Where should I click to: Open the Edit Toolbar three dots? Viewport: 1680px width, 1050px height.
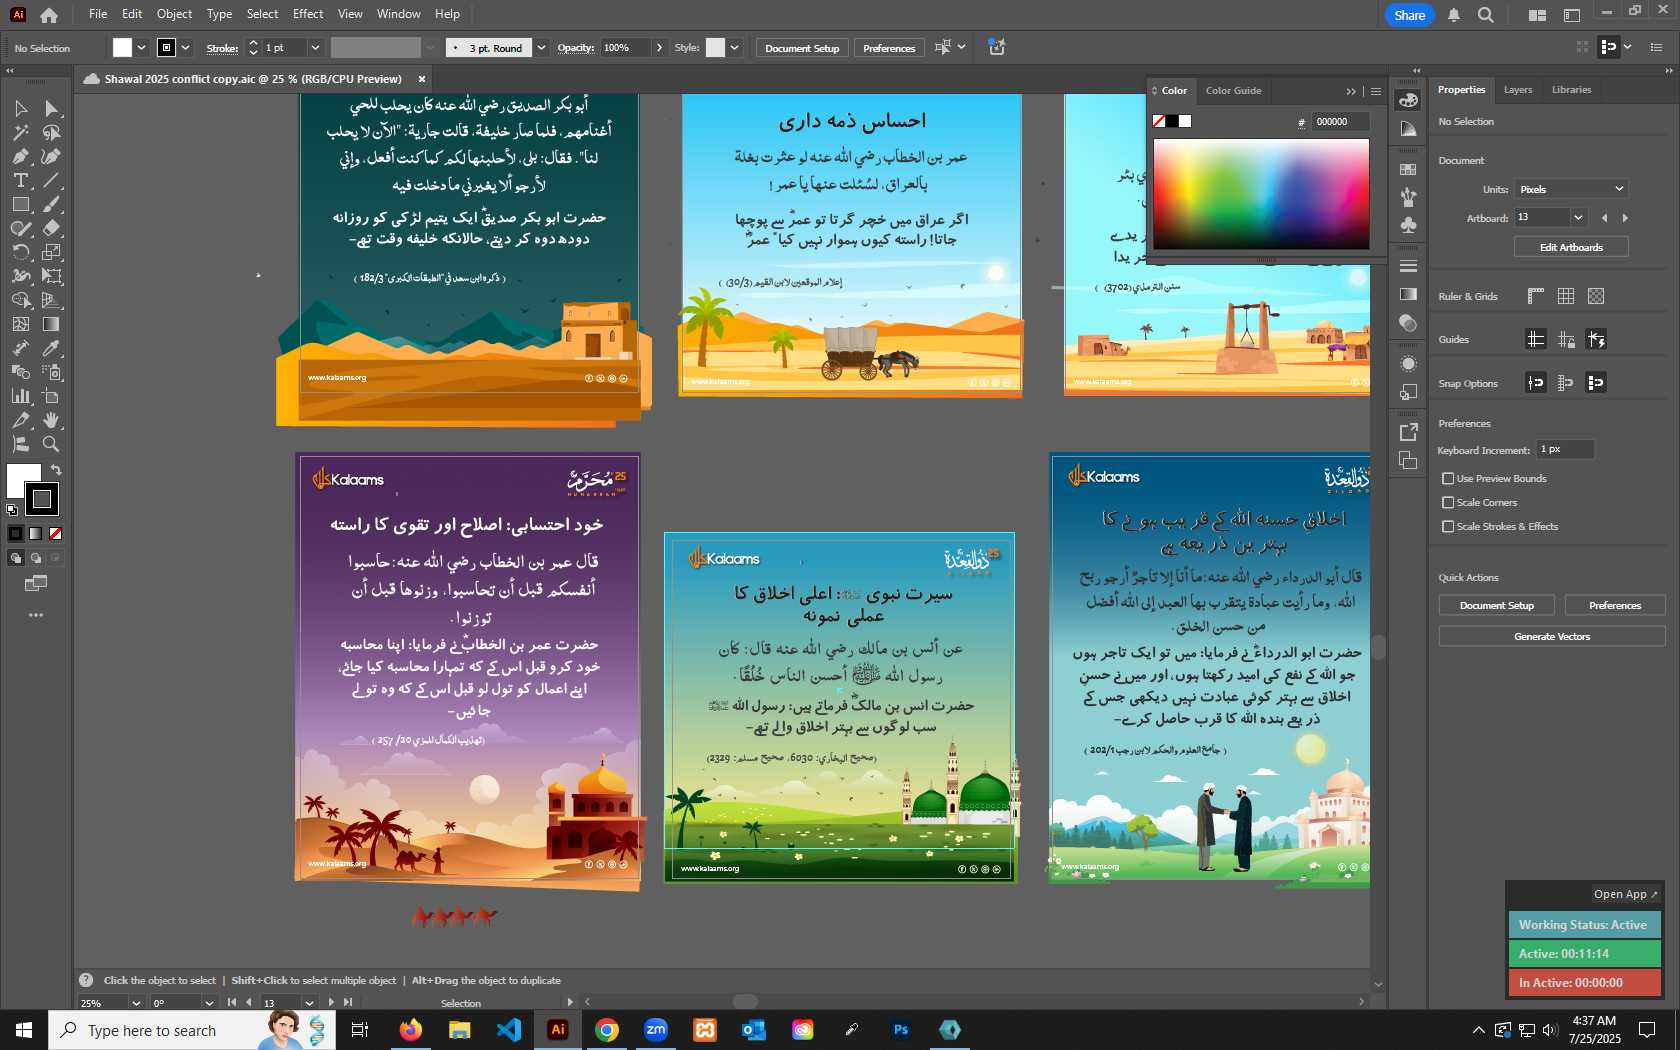click(36, 615)
